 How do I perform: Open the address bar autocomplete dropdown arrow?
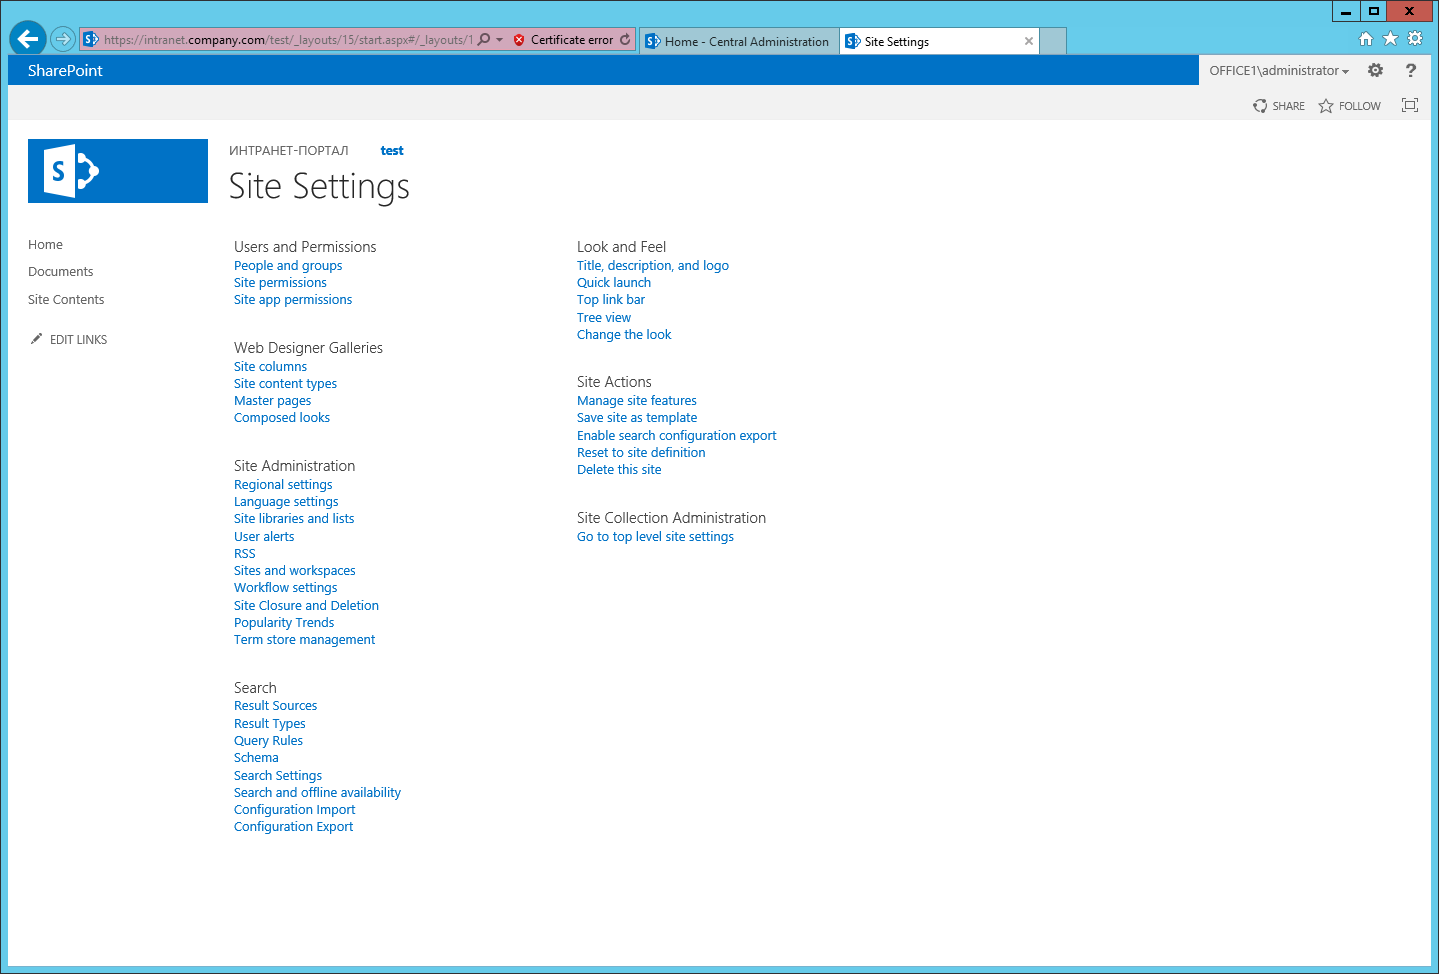tap(500, 40)
